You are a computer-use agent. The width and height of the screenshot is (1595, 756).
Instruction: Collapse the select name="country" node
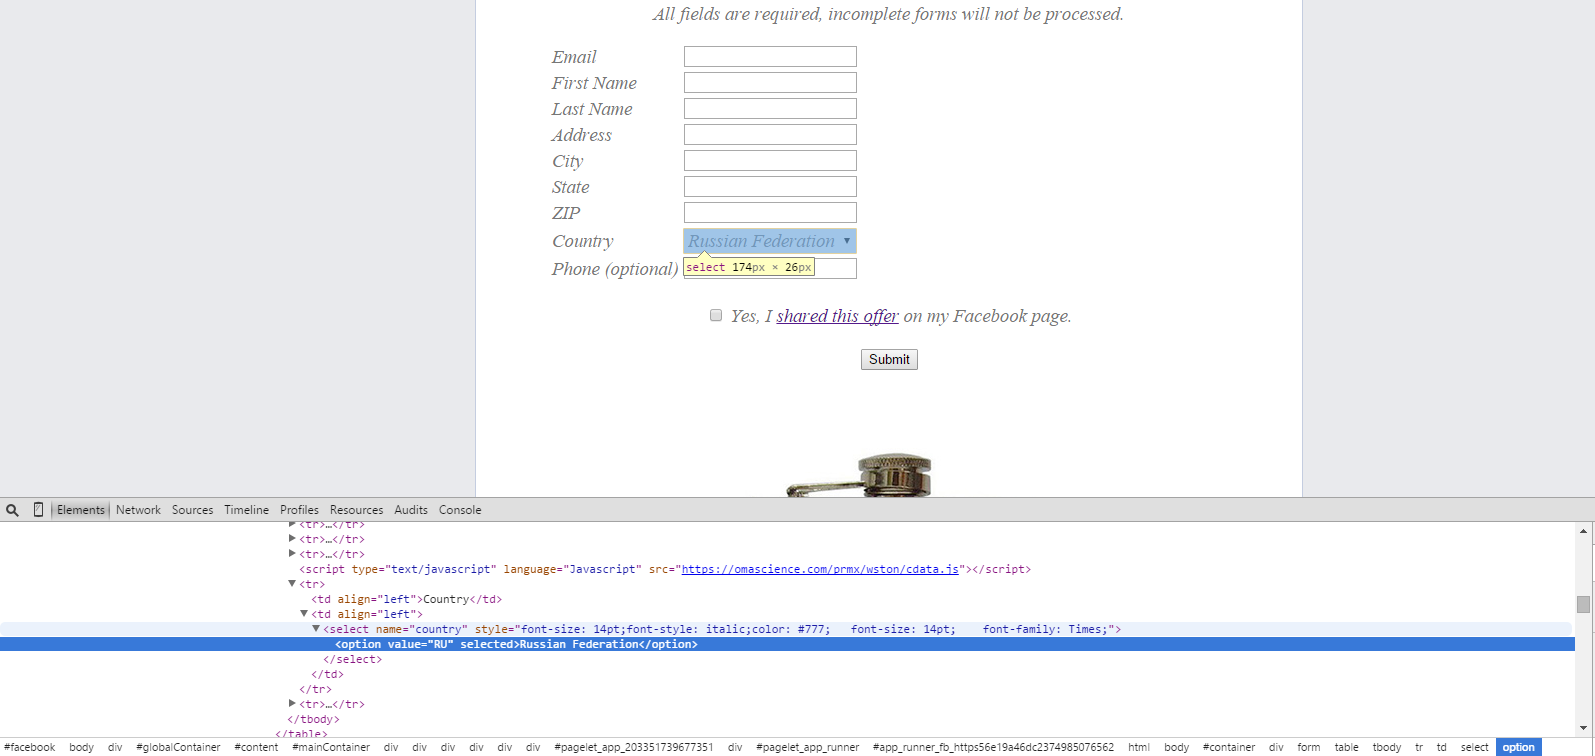pos(316,629)
